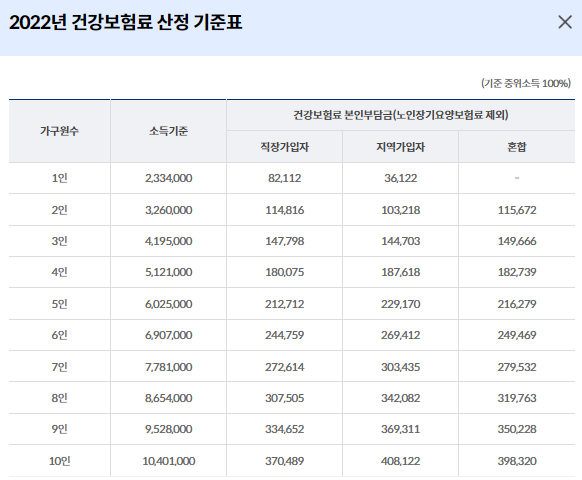Click the 지역가입자 column header

point(400,147)
